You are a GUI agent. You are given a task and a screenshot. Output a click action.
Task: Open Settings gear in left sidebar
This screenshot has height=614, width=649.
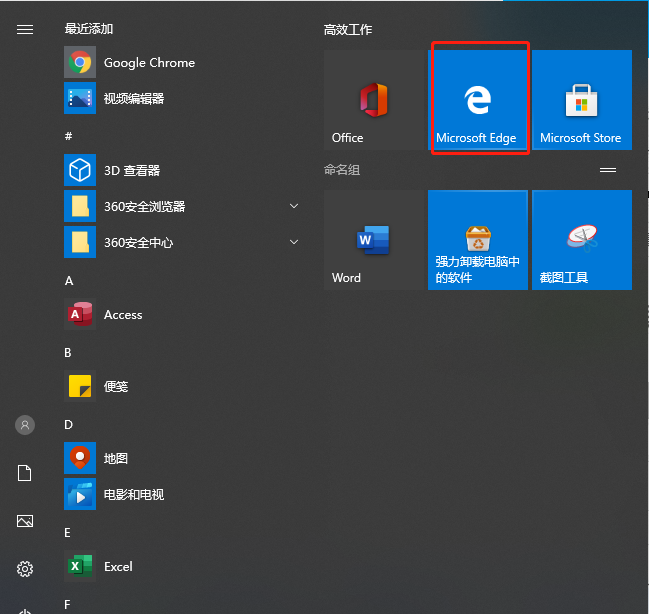[25, 569]
